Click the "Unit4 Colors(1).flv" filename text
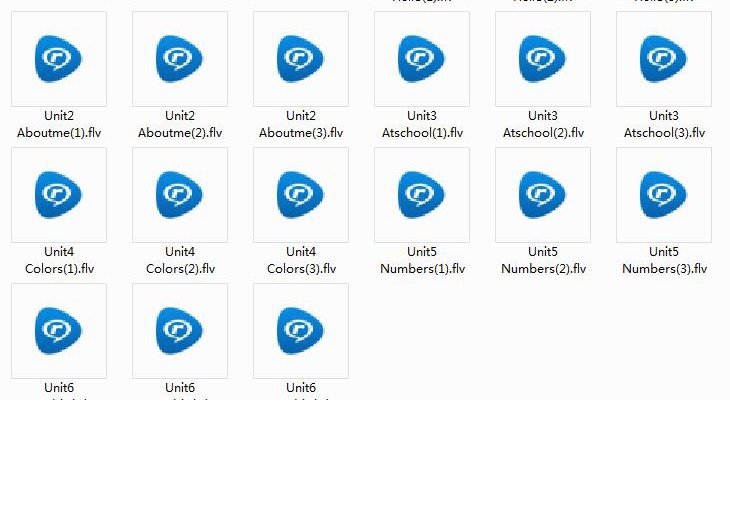 pos(59,260)
